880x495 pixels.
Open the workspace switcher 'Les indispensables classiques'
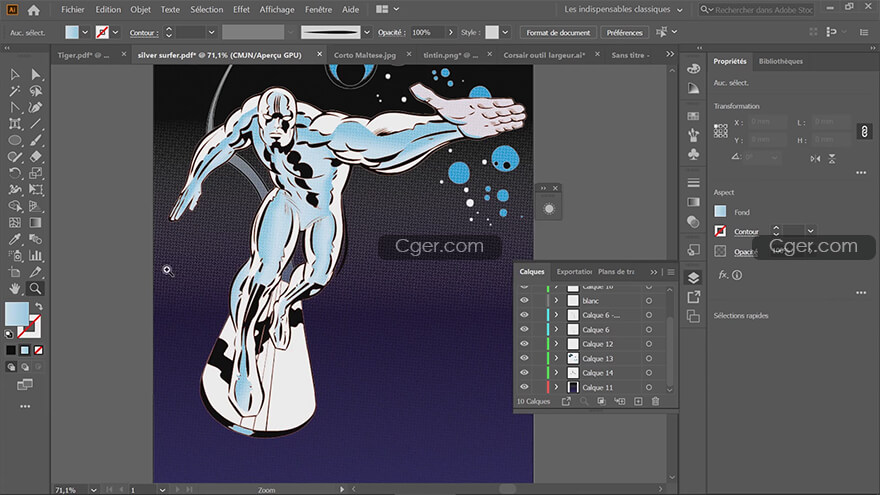click(623, 10)
